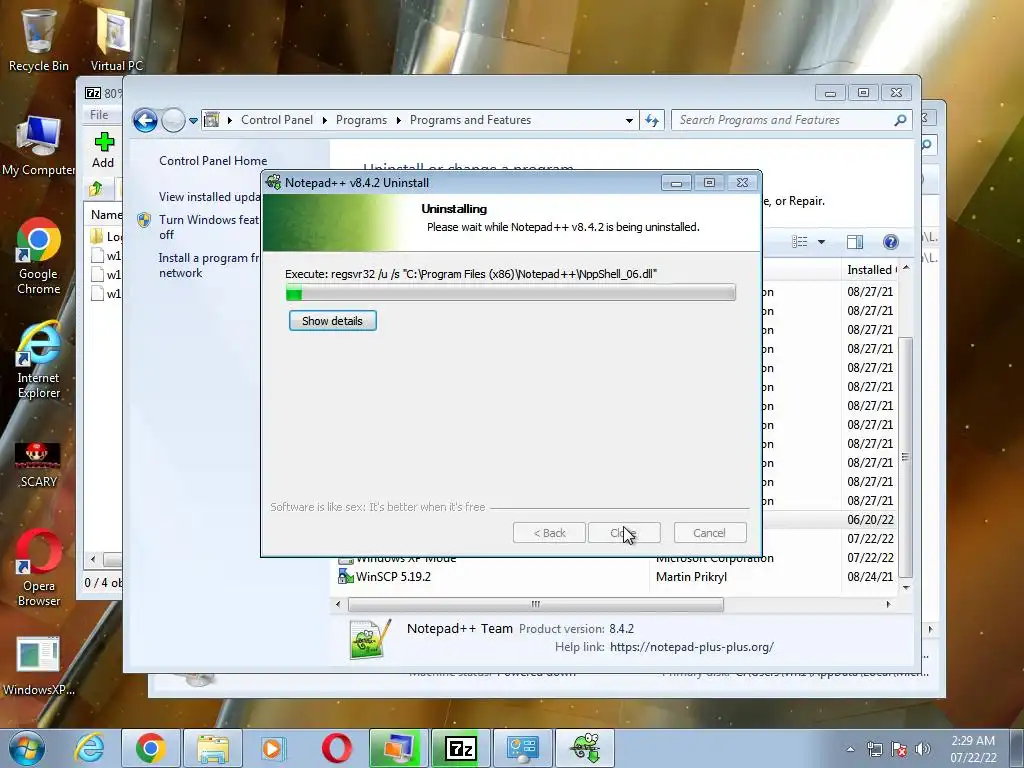Click the refresh button beside the address bar
This screenshot has height=768, width=1024.
(652, 120)
